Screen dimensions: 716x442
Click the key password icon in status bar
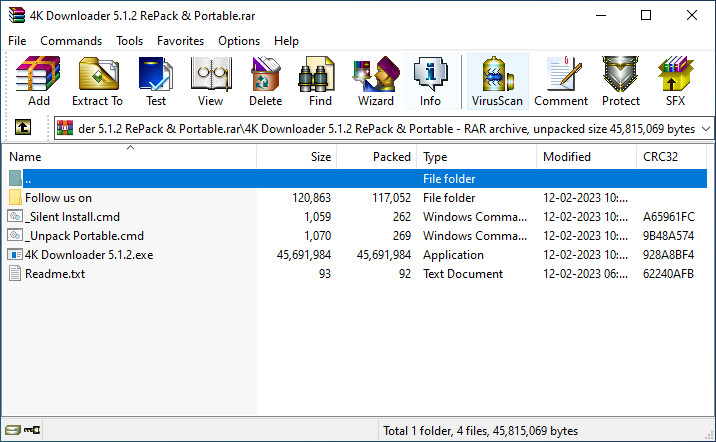(x=32, y=430)
